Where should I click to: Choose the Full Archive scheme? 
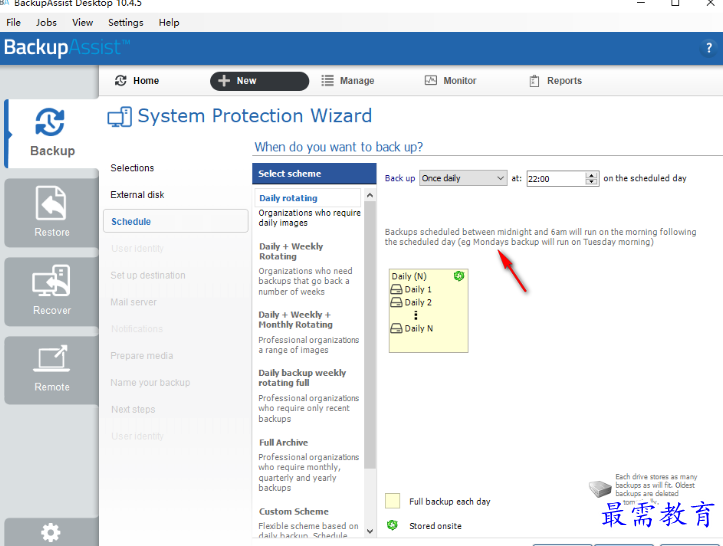283,442
